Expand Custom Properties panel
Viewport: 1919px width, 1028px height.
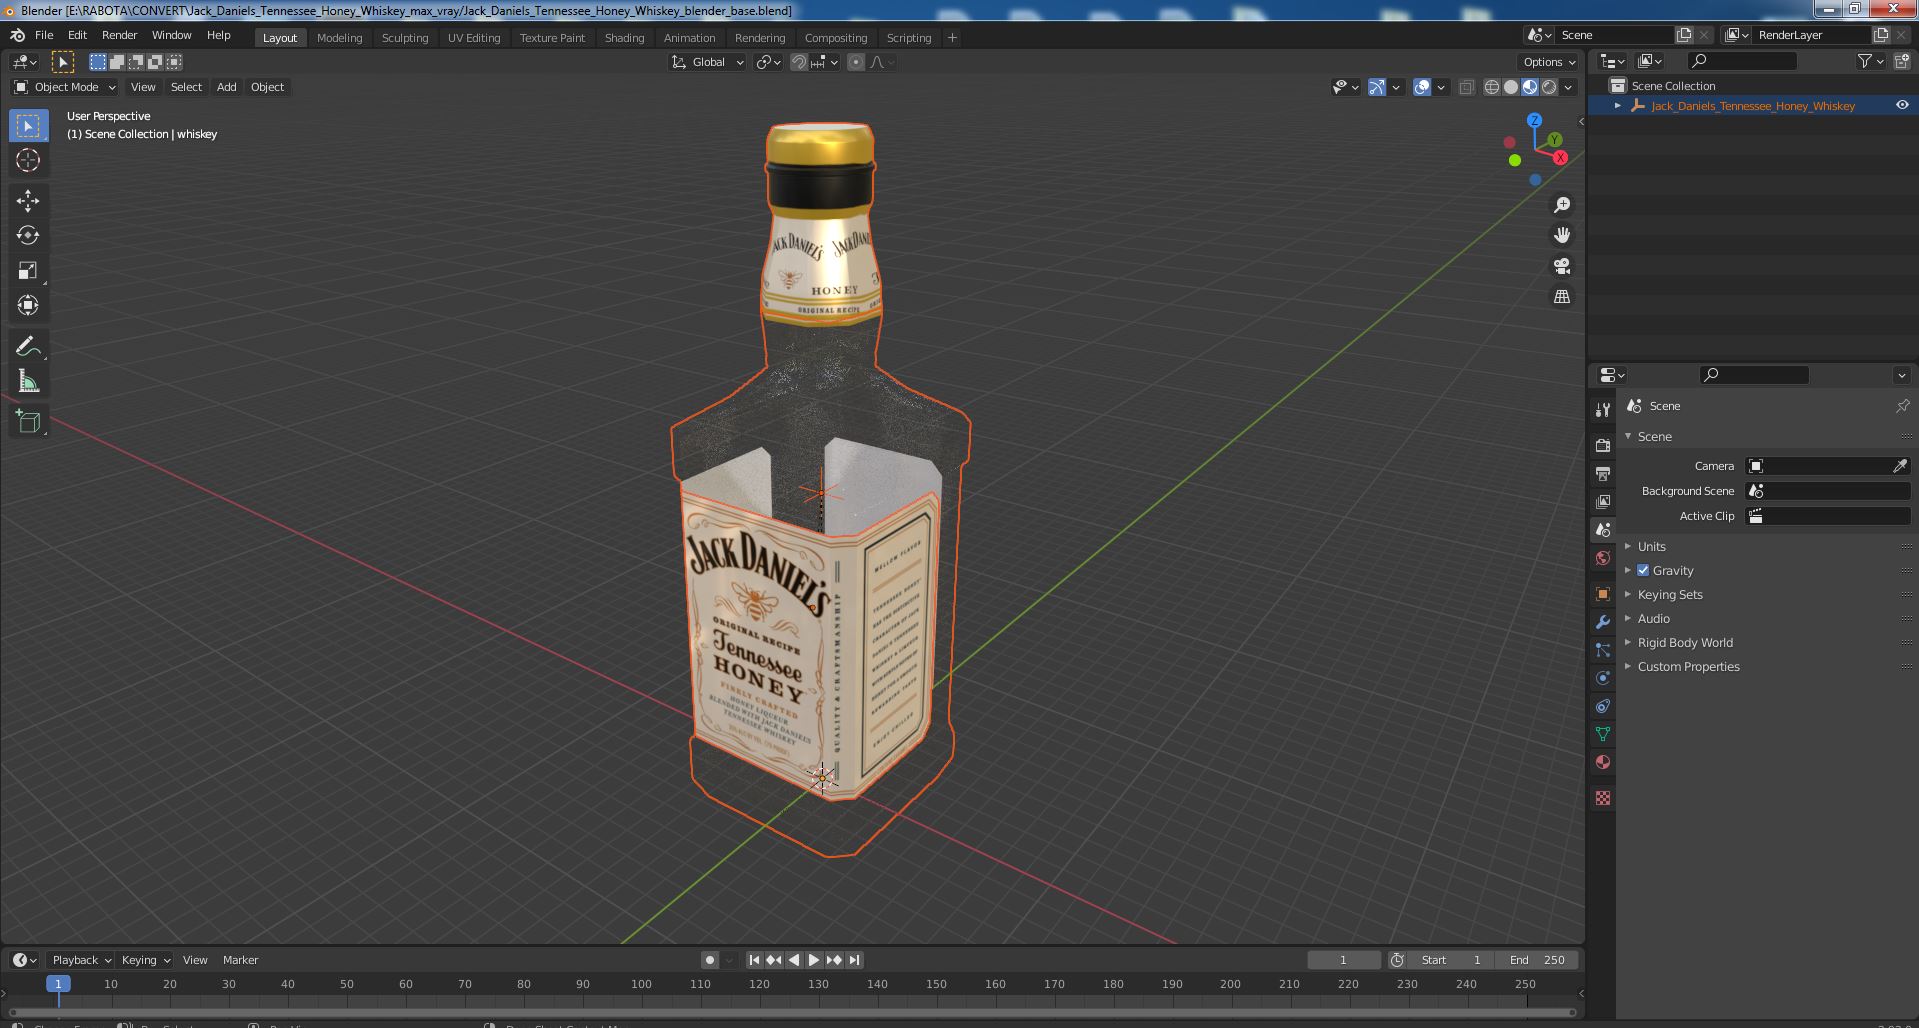(x=1688, y=666)
